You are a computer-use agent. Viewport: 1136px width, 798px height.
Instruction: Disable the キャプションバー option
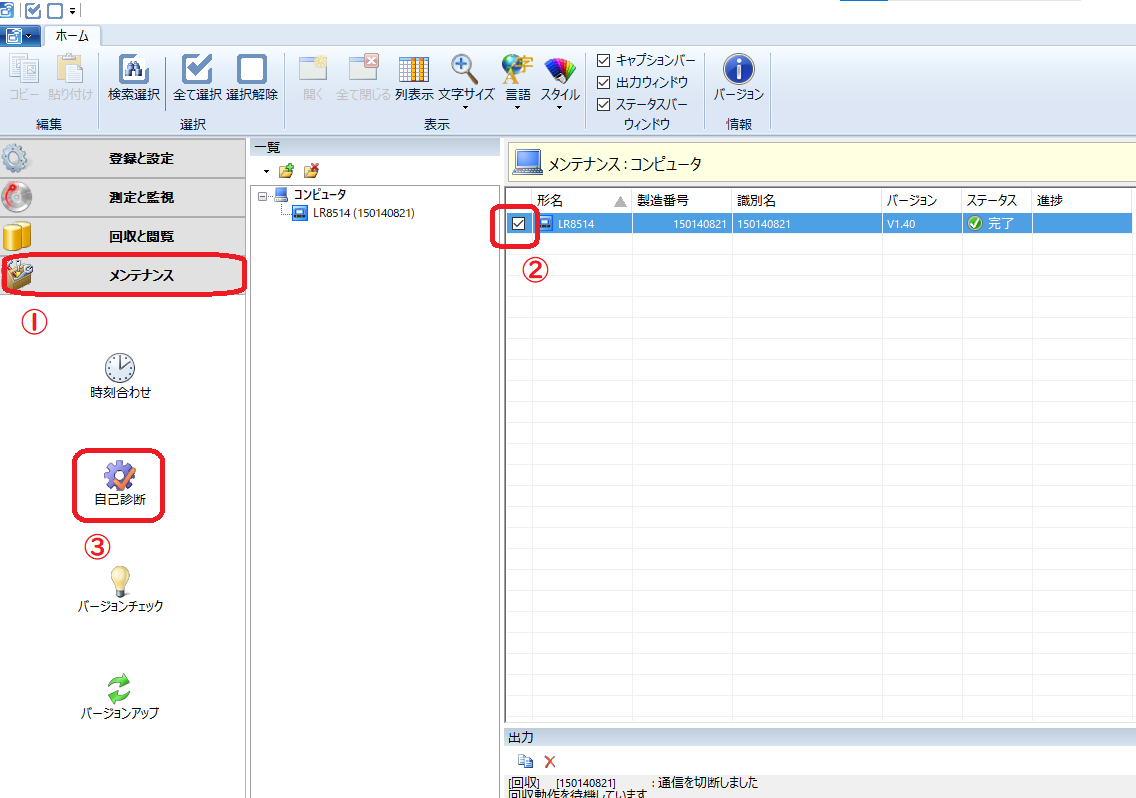(604, 59)
